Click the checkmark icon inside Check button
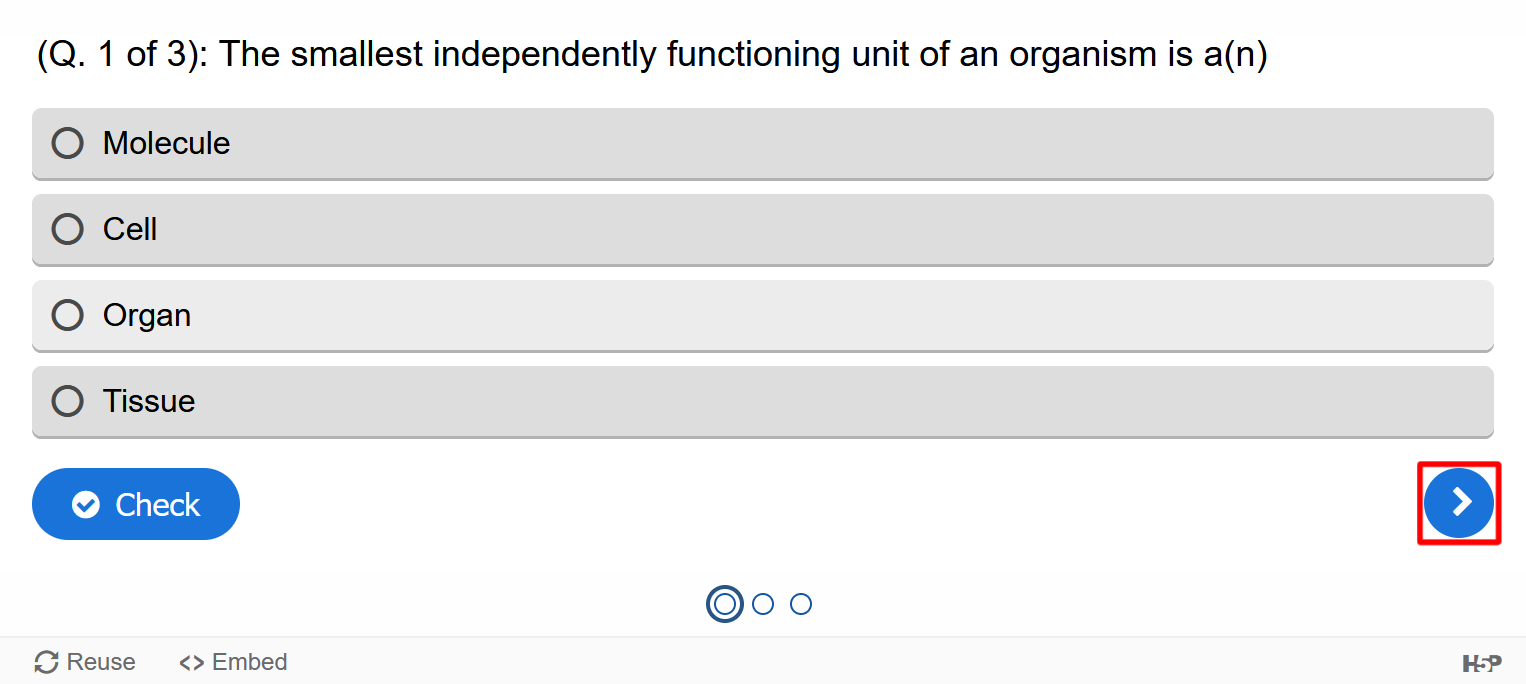This screenshot has height=684, width=1526. pyautogui.click(x=86, y=505)
